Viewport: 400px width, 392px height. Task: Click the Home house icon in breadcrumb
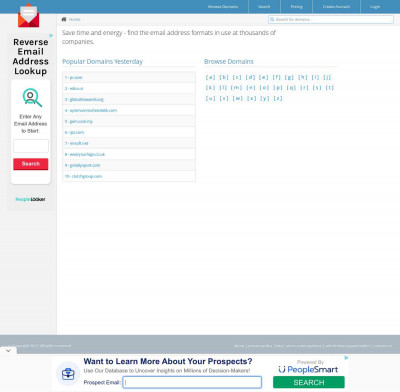[64, 19]
